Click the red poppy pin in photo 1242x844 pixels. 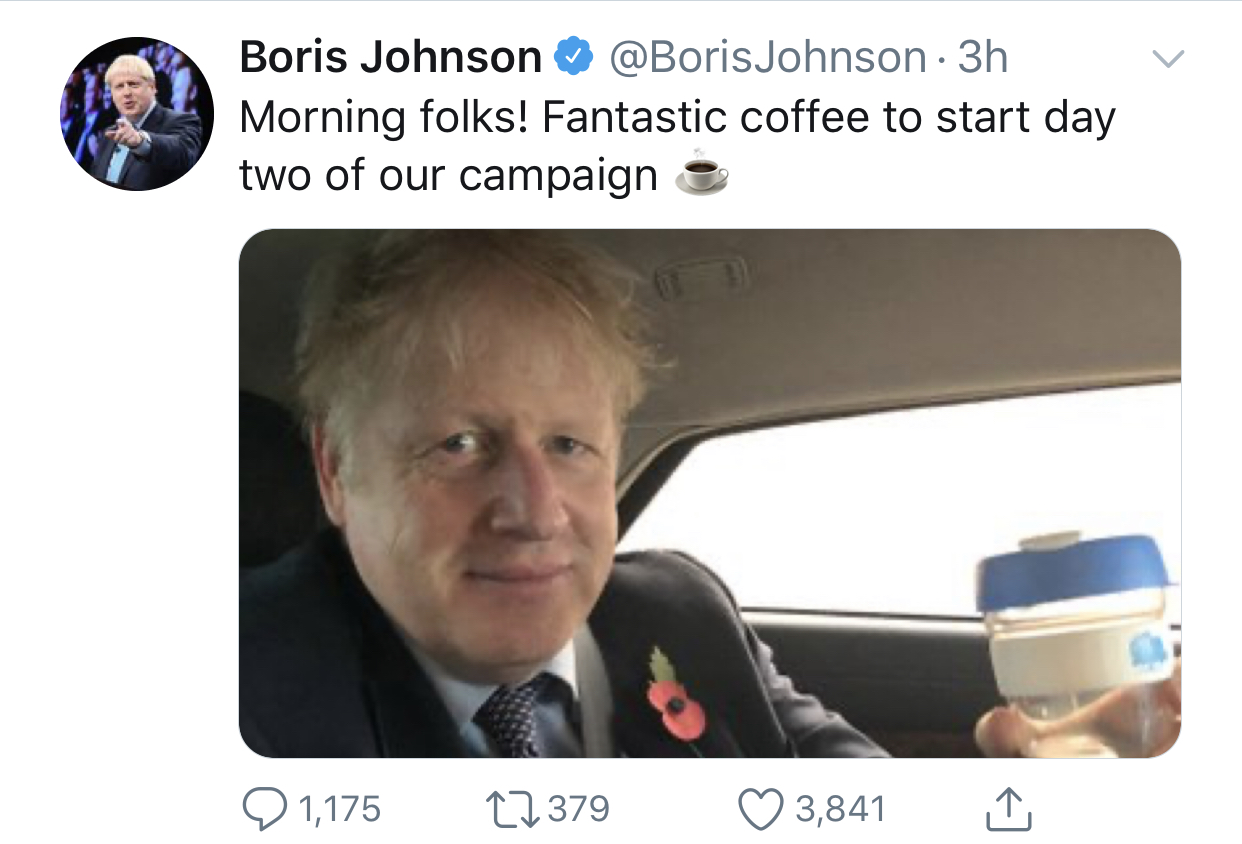click(676, 705)
